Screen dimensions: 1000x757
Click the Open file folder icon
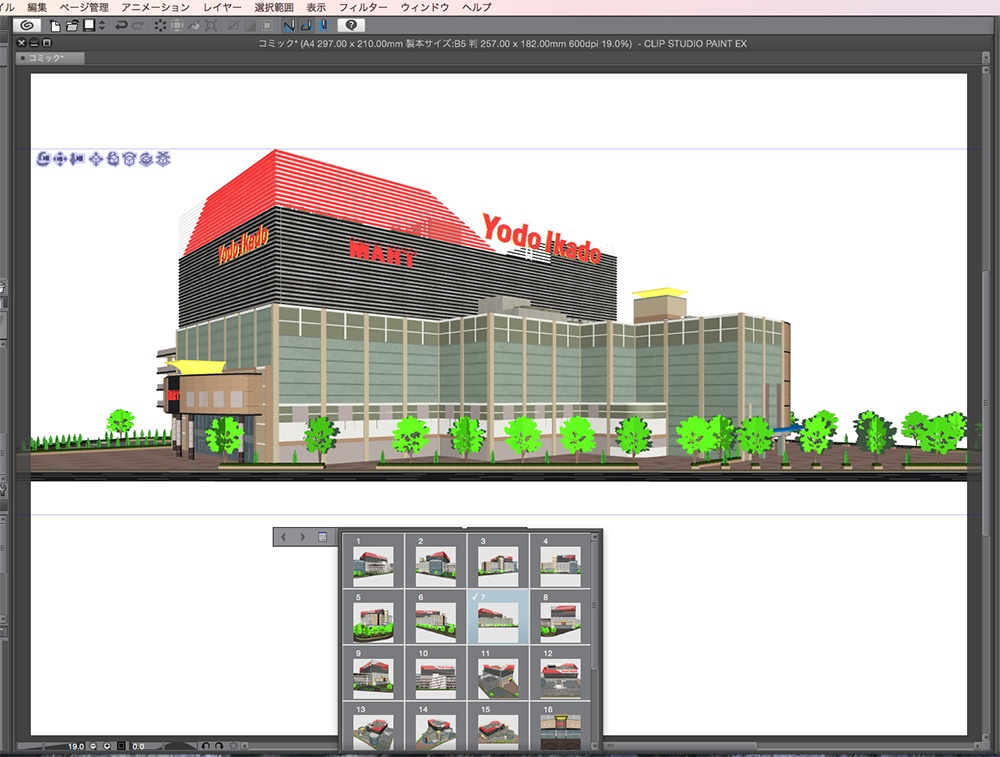(x=72, y=26)
